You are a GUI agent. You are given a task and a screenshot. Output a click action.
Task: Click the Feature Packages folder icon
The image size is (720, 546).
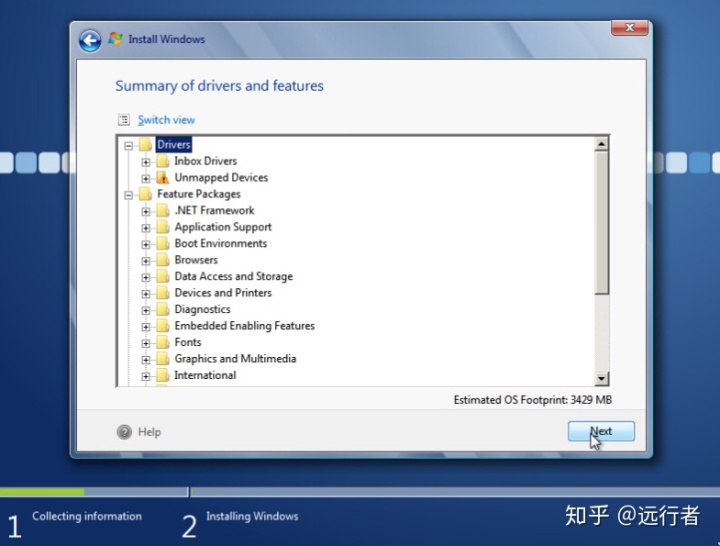(146, 194)
